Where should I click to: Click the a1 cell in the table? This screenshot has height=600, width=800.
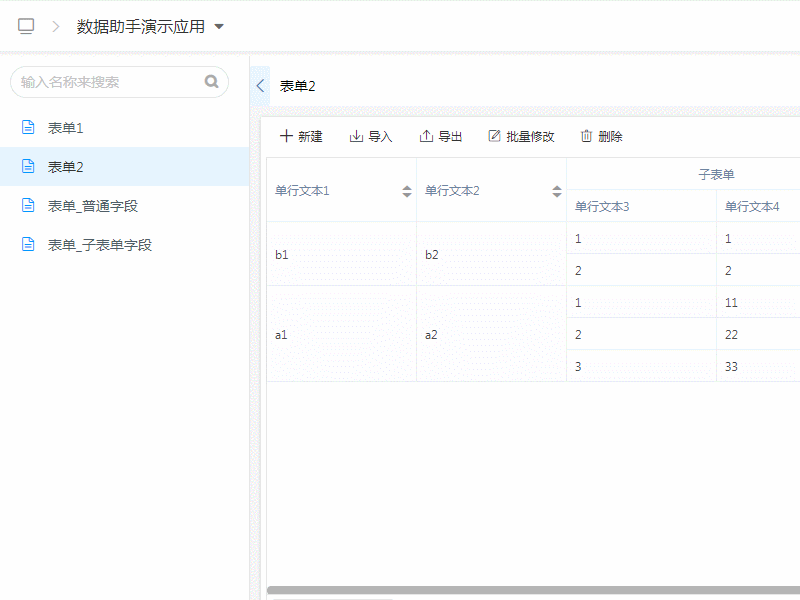click(281, 335)
